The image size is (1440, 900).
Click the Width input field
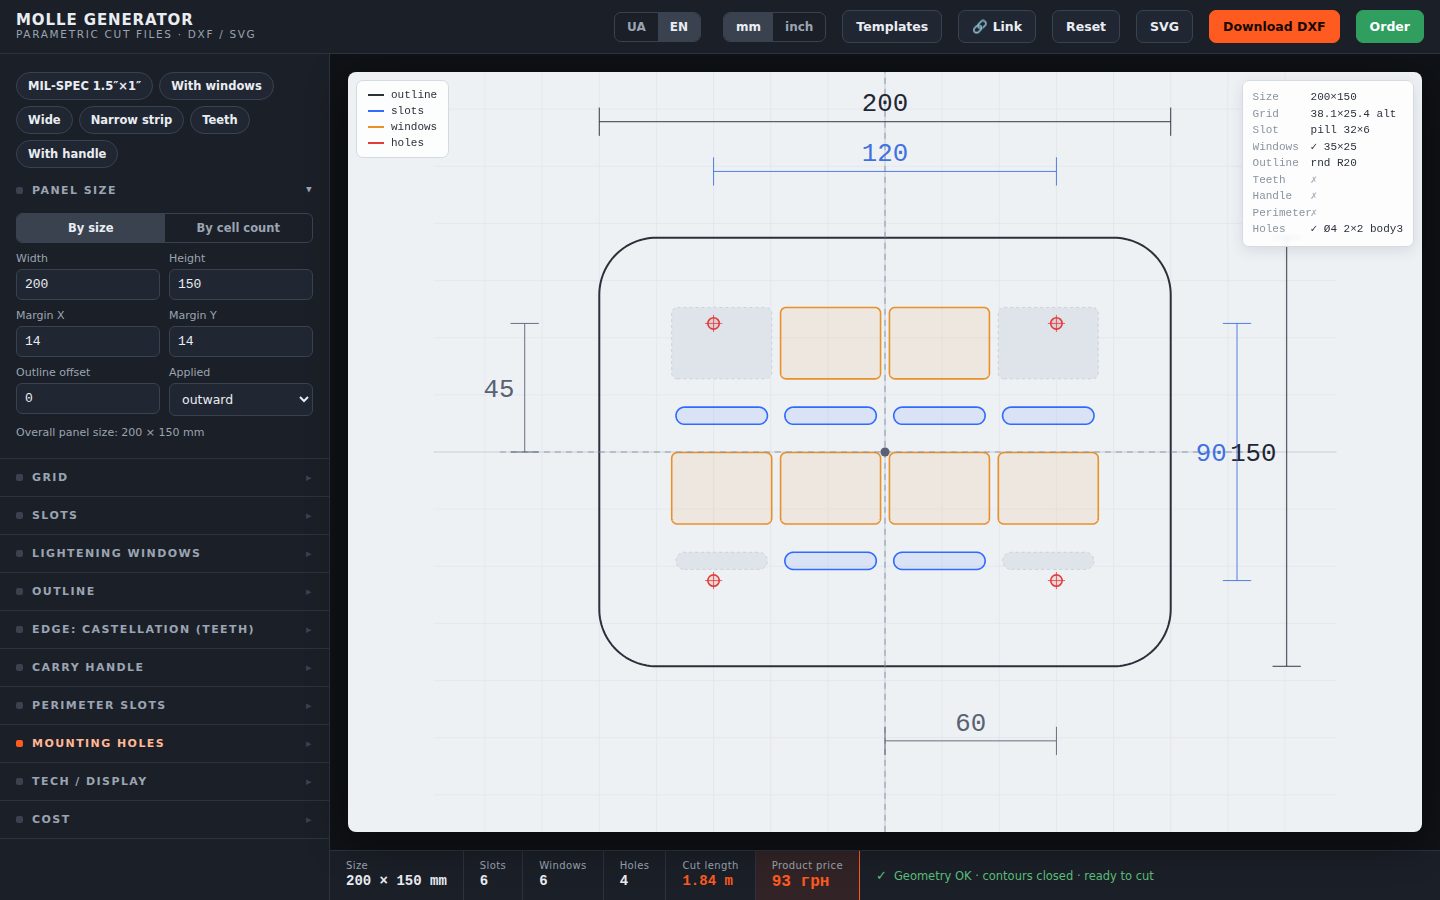88,284
